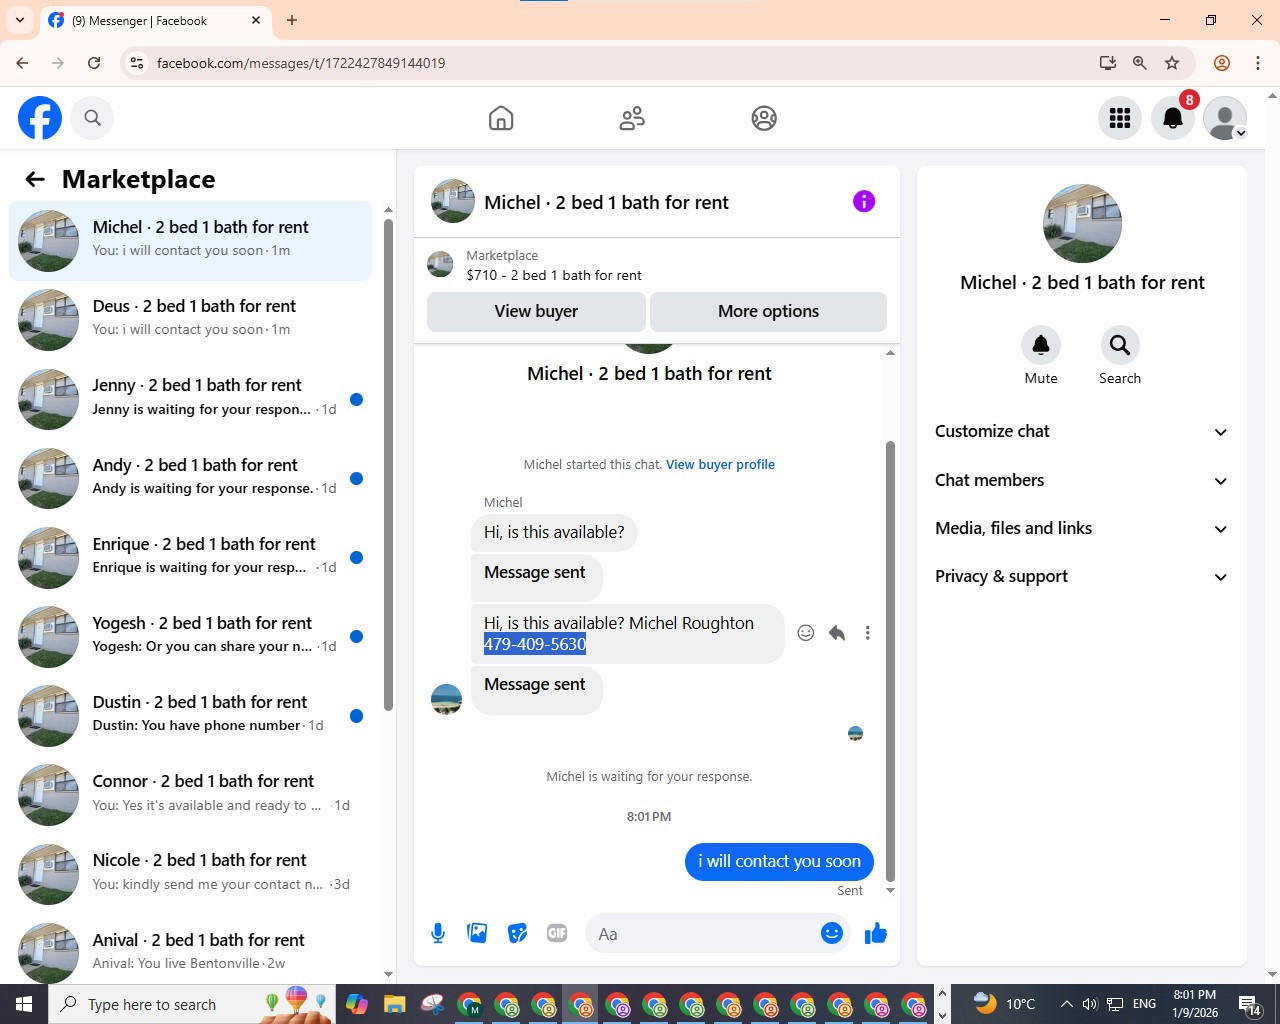This screenshot has width=1280, height=1024.
Task: Open File Explorer from taskbar
Action: click(394, 1004)
